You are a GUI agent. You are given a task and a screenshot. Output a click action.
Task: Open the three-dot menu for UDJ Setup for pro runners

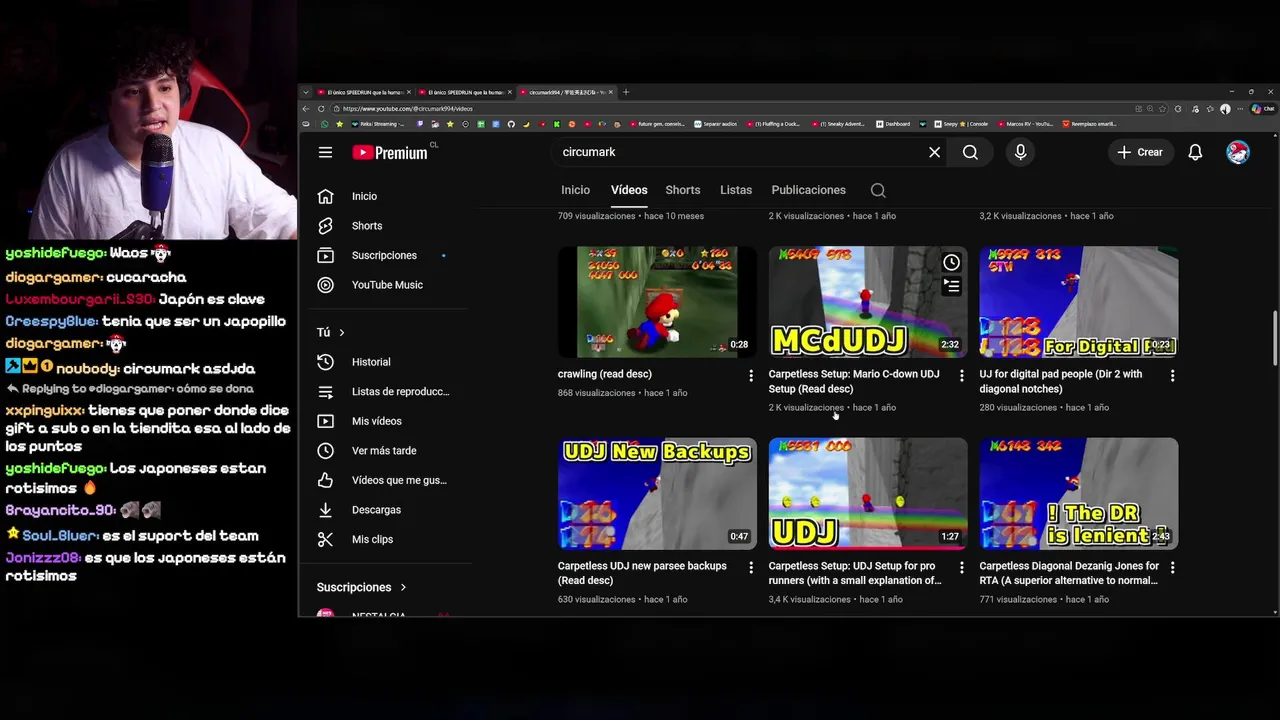coord(962,568)
